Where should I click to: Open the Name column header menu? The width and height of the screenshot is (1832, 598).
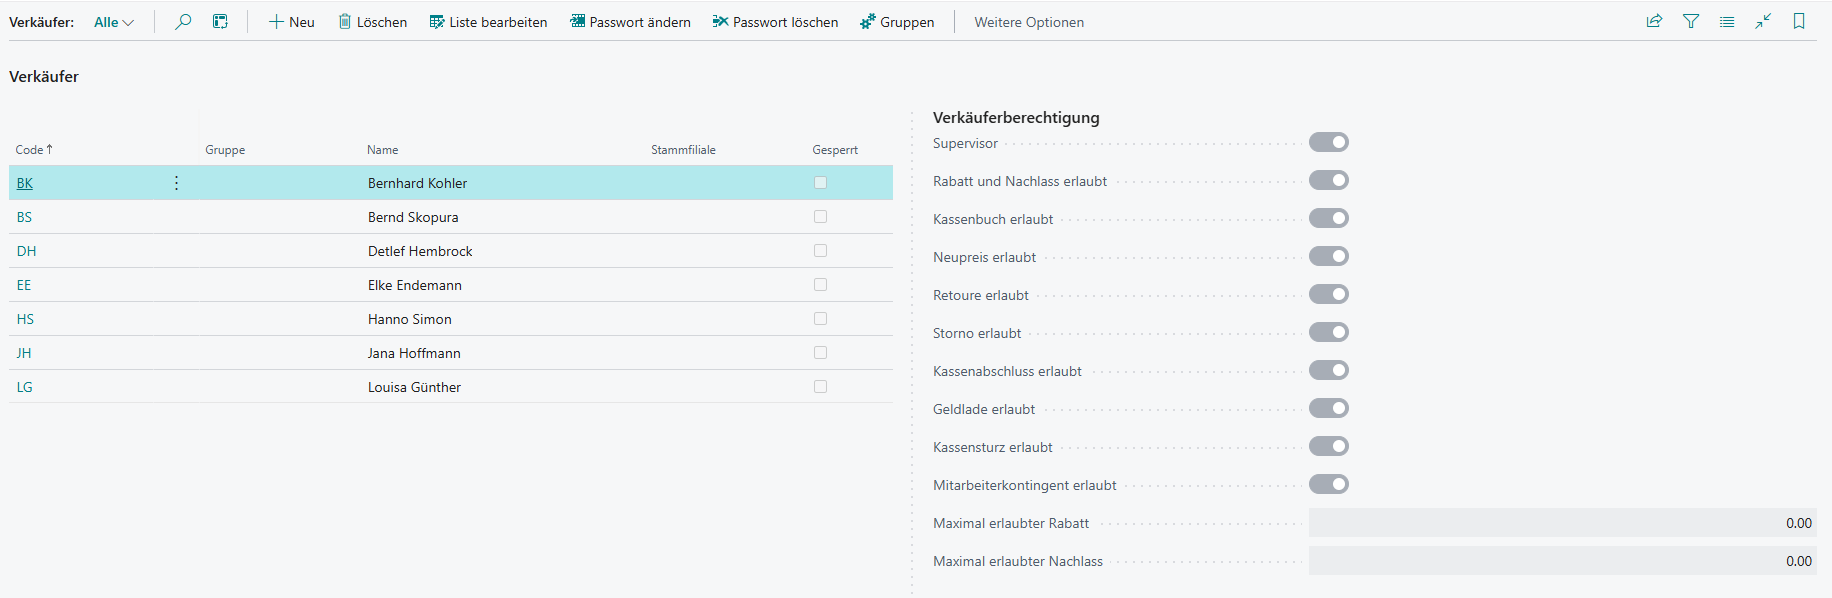382,150
